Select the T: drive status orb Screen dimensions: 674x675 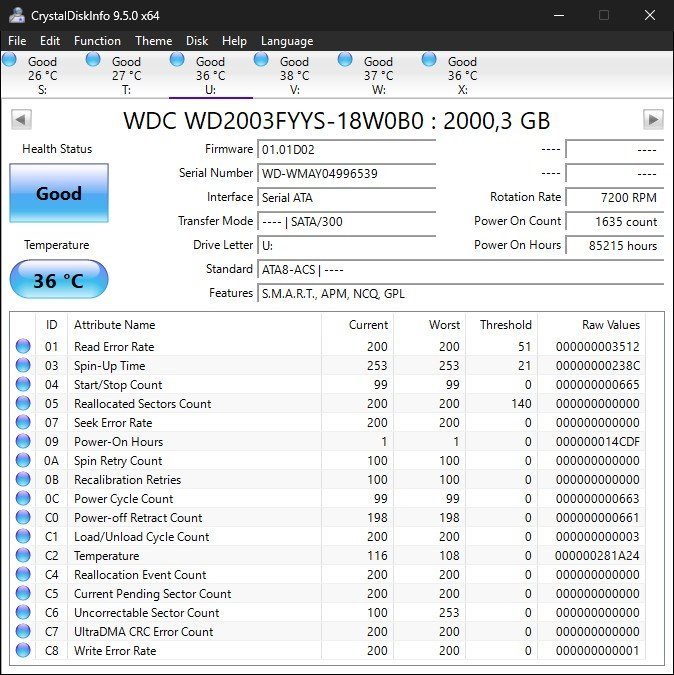point(93,60)
